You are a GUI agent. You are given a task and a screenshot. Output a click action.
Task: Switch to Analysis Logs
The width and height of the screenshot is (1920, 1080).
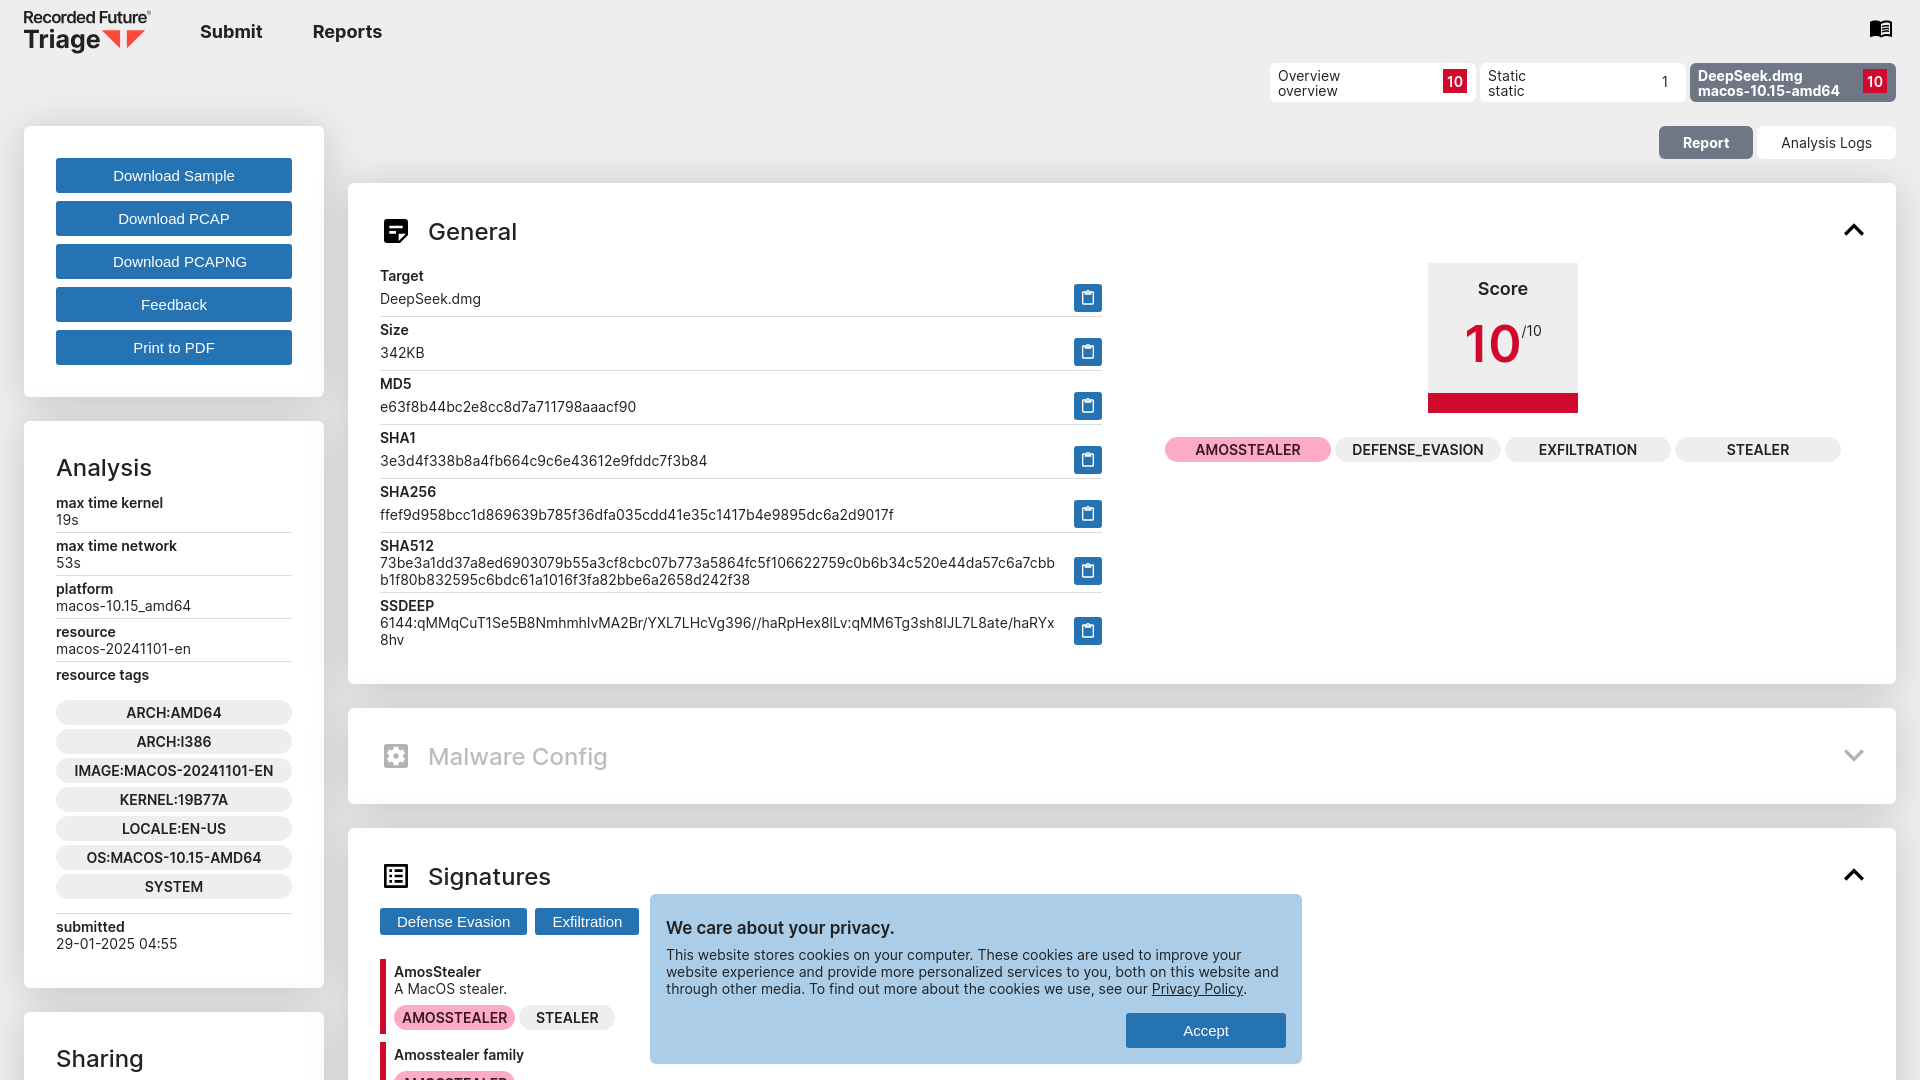click(x=1826, y=143)
